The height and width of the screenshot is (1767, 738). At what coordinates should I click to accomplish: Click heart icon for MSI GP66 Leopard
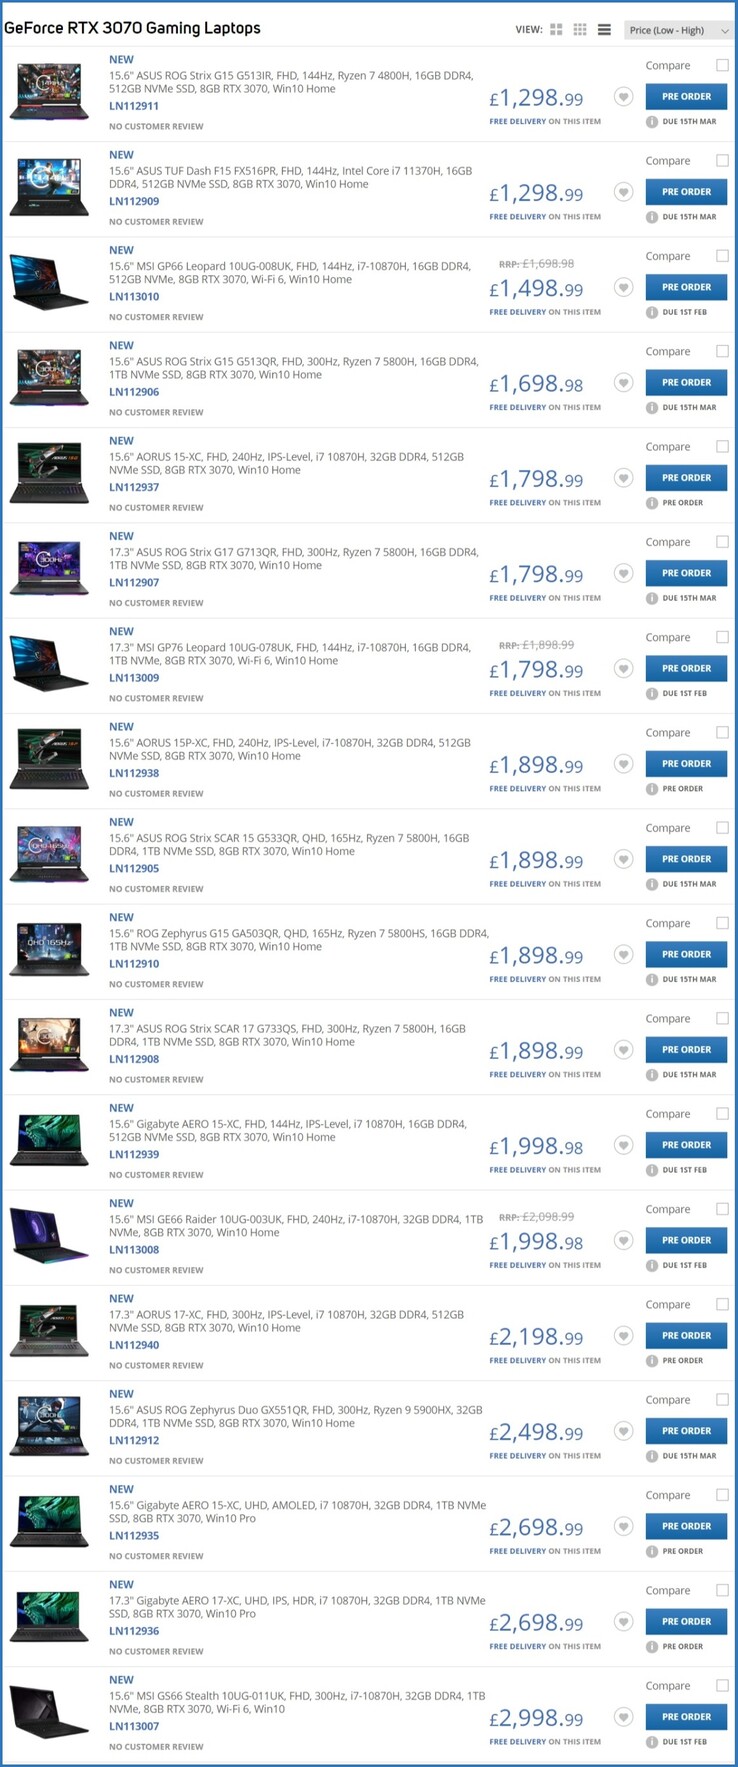(623, 288)
